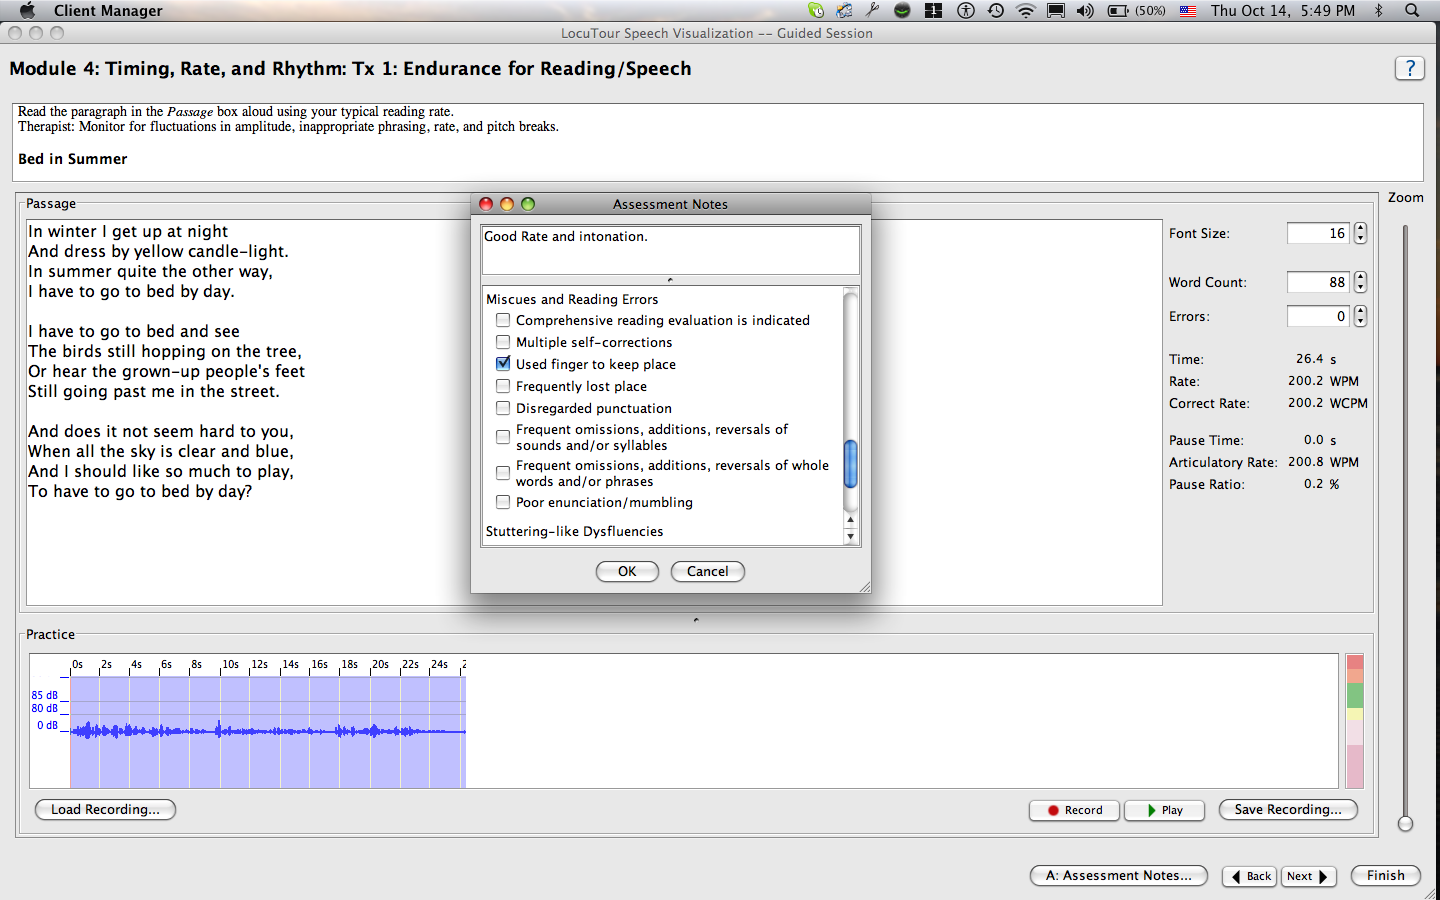Check omissions of sounds and/or syllables
The width and height of the screenshot is (1440, 900).
(503, 437)
